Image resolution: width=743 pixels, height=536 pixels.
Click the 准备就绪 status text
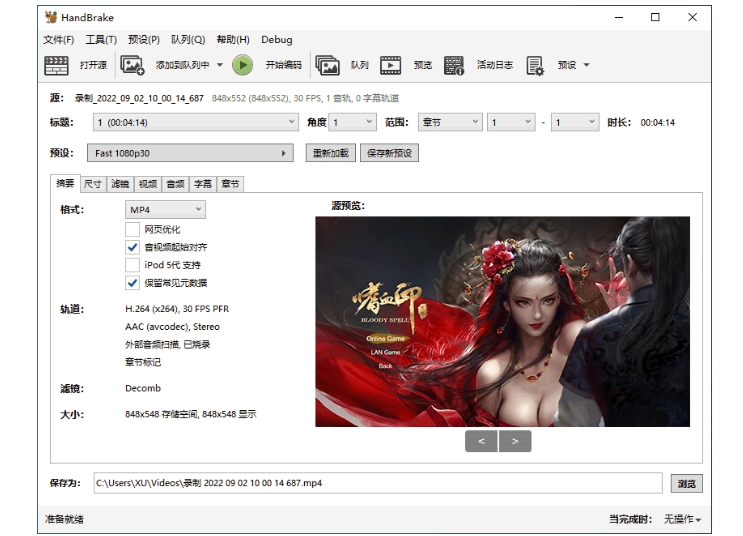(64, 519)
